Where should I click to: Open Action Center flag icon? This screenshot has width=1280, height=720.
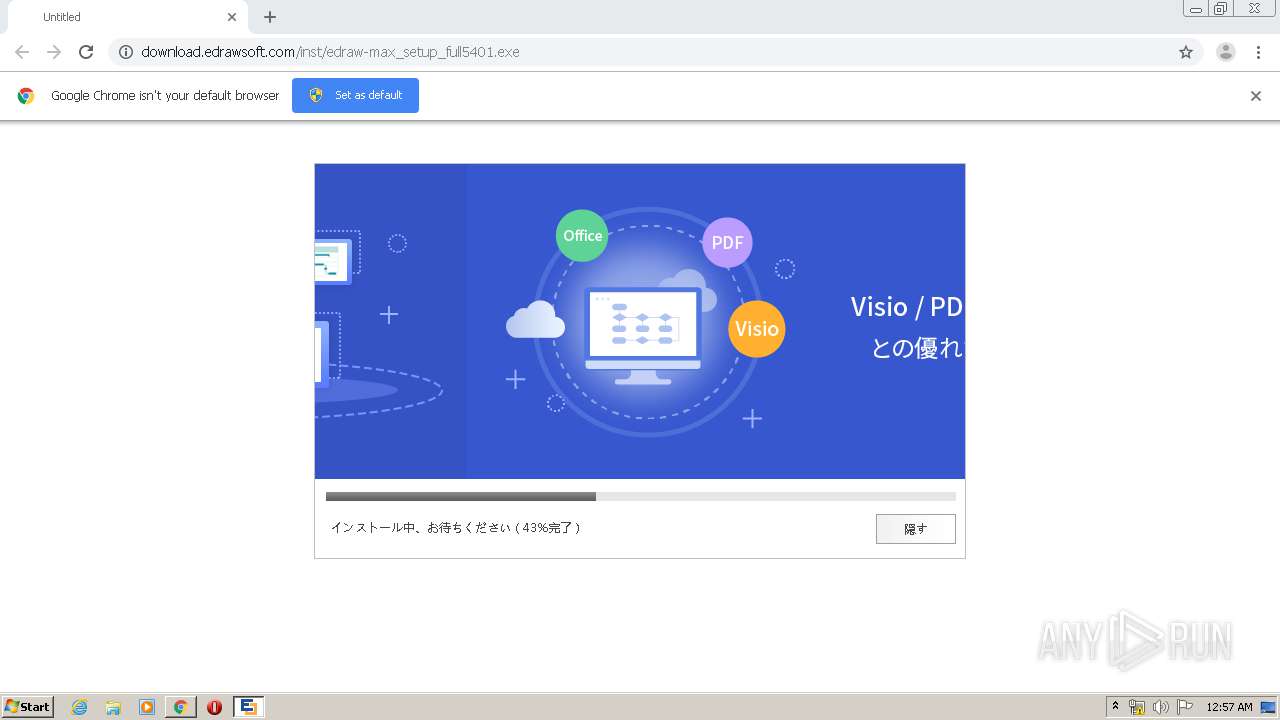coord(1185,707)
